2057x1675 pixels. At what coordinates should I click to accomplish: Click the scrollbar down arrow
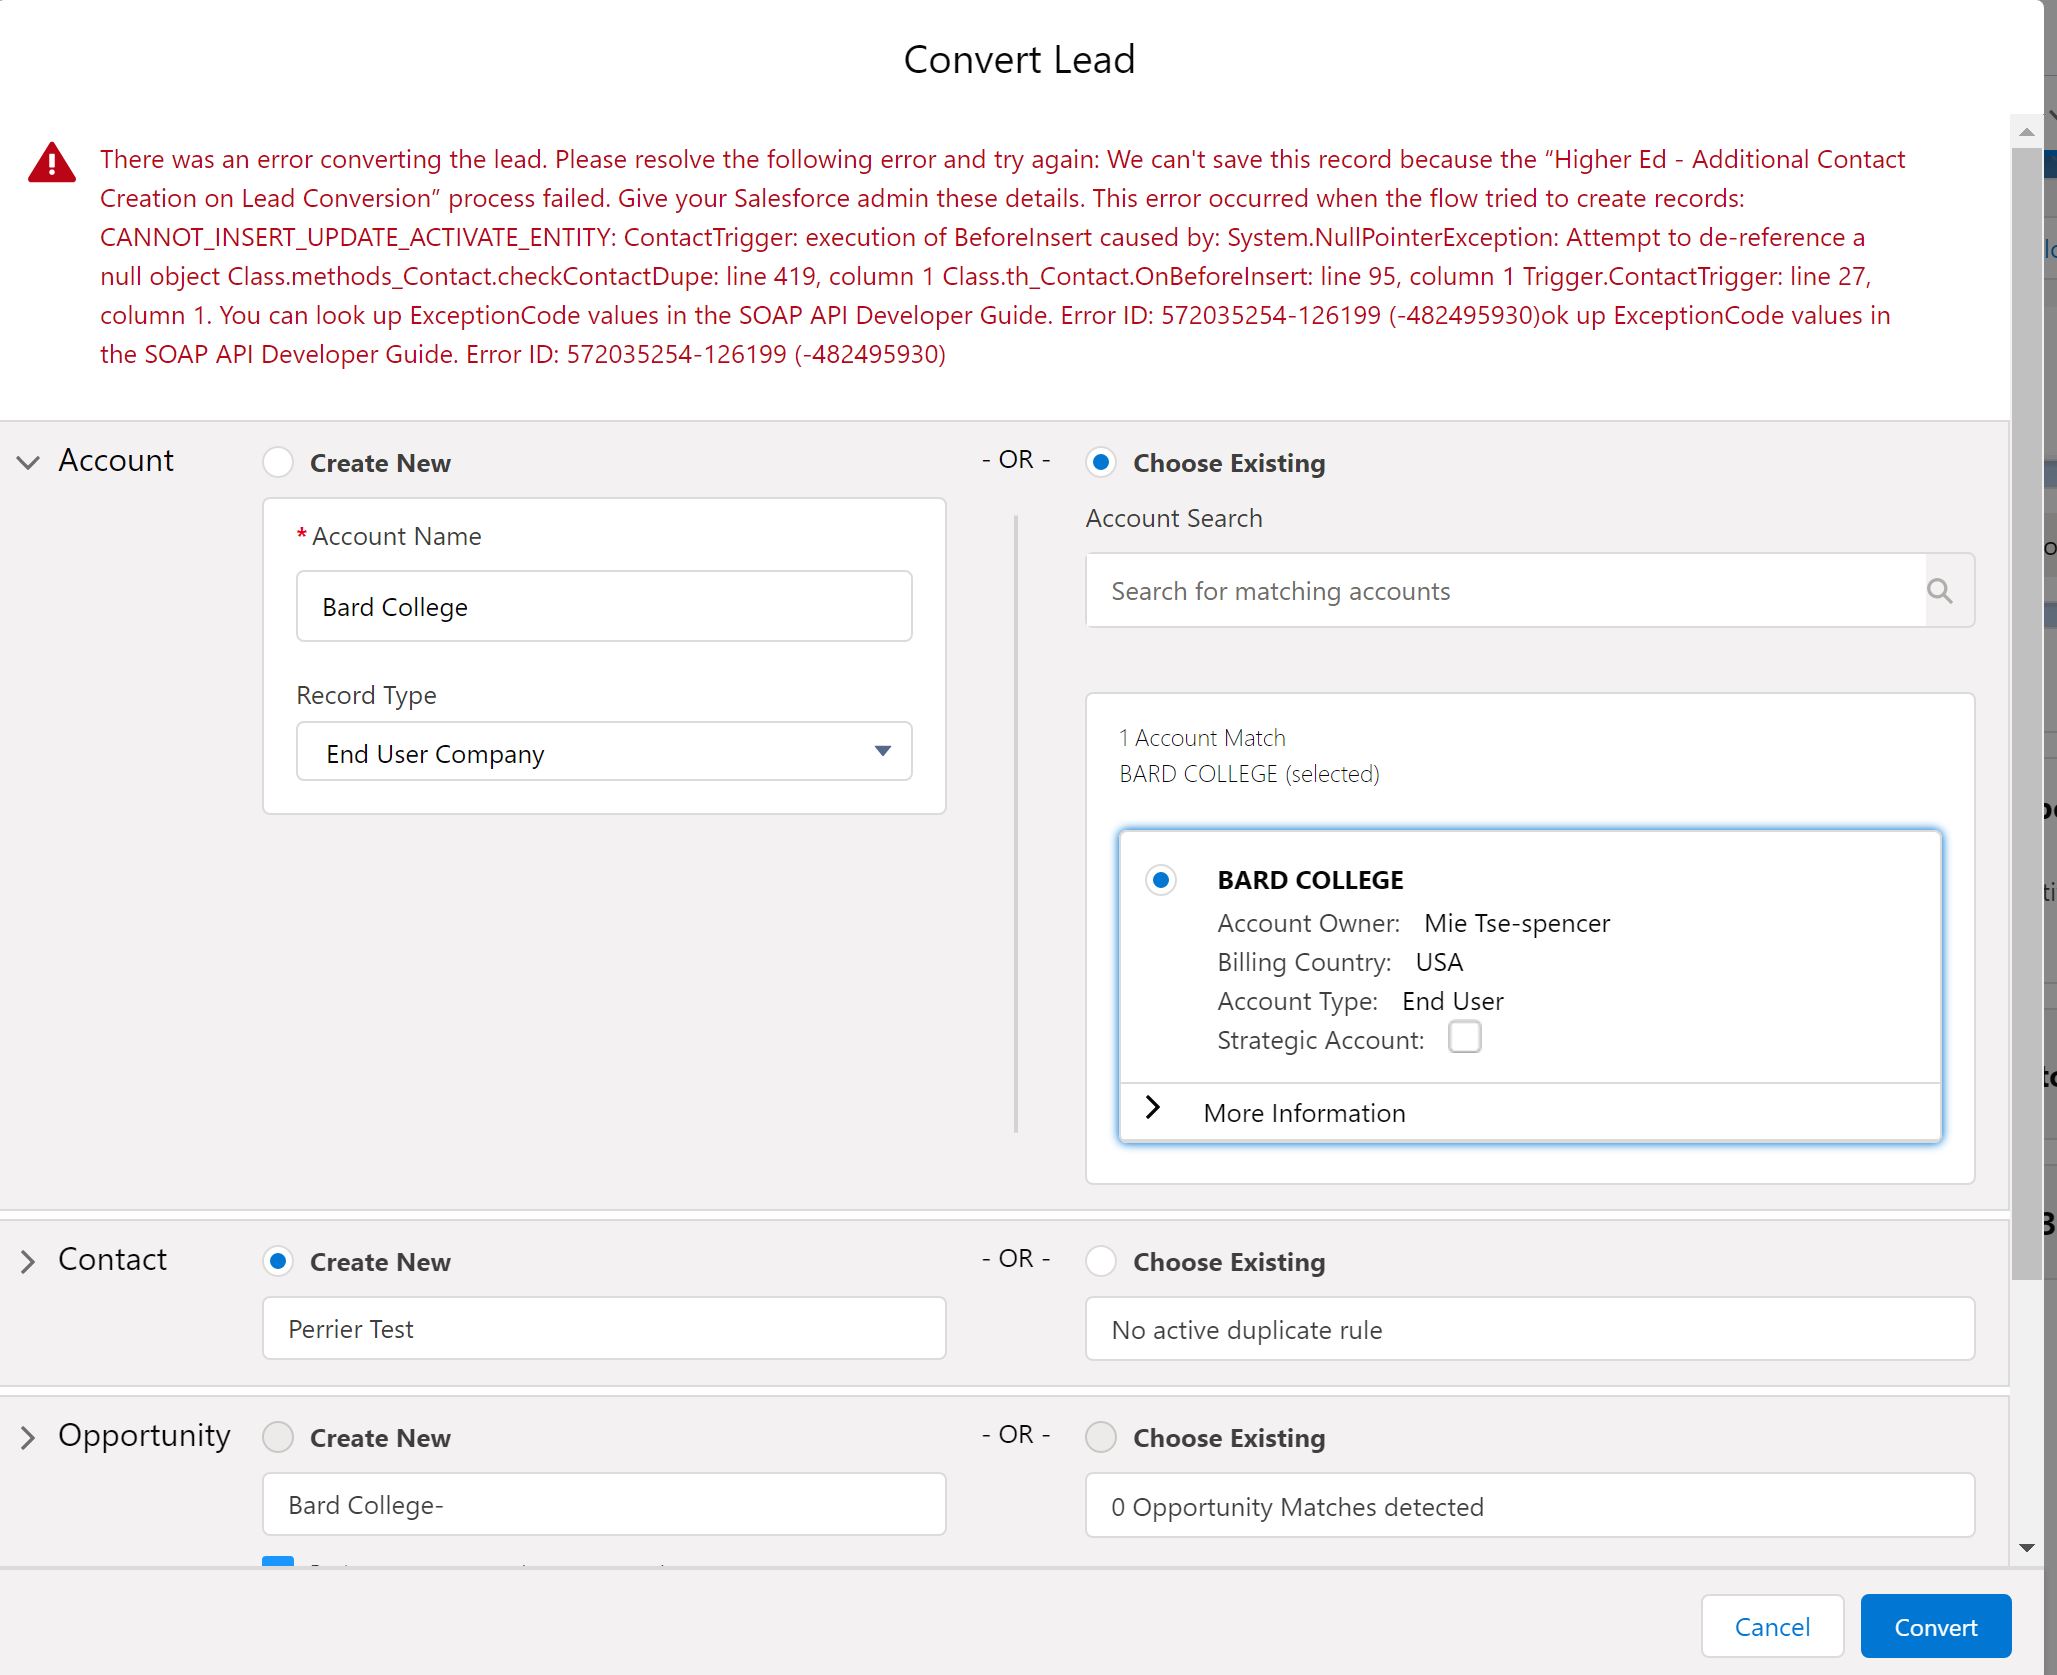(2026, 1547)
